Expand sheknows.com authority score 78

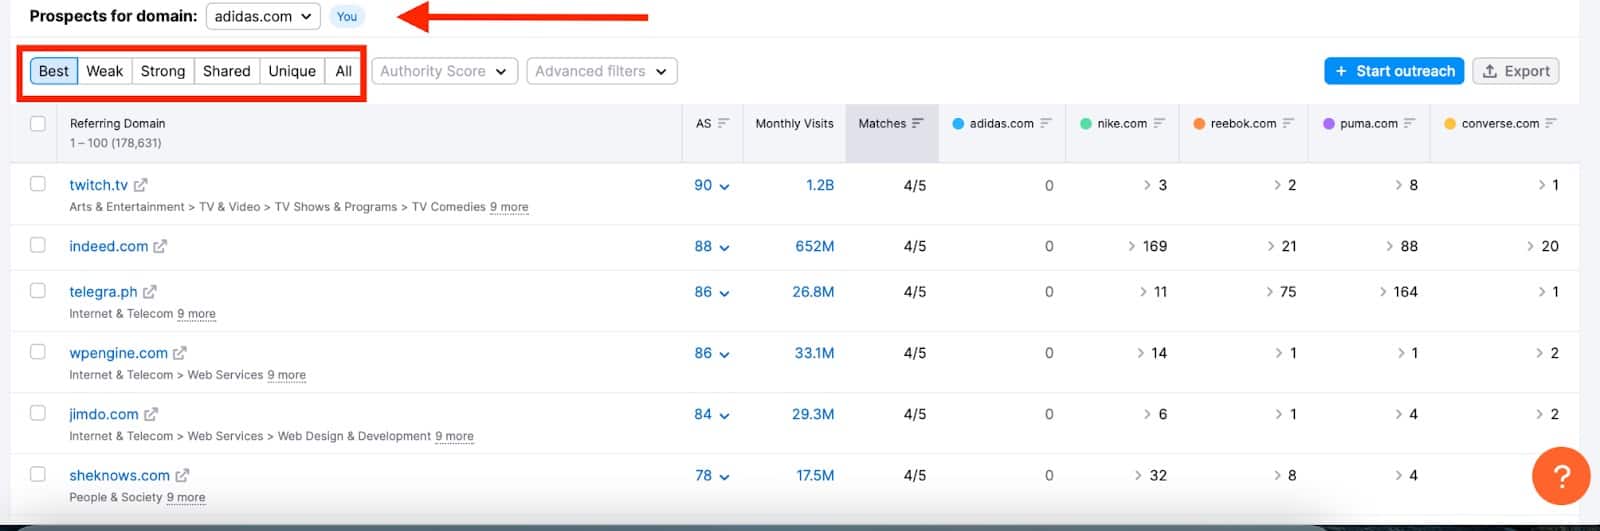[712, 475]
